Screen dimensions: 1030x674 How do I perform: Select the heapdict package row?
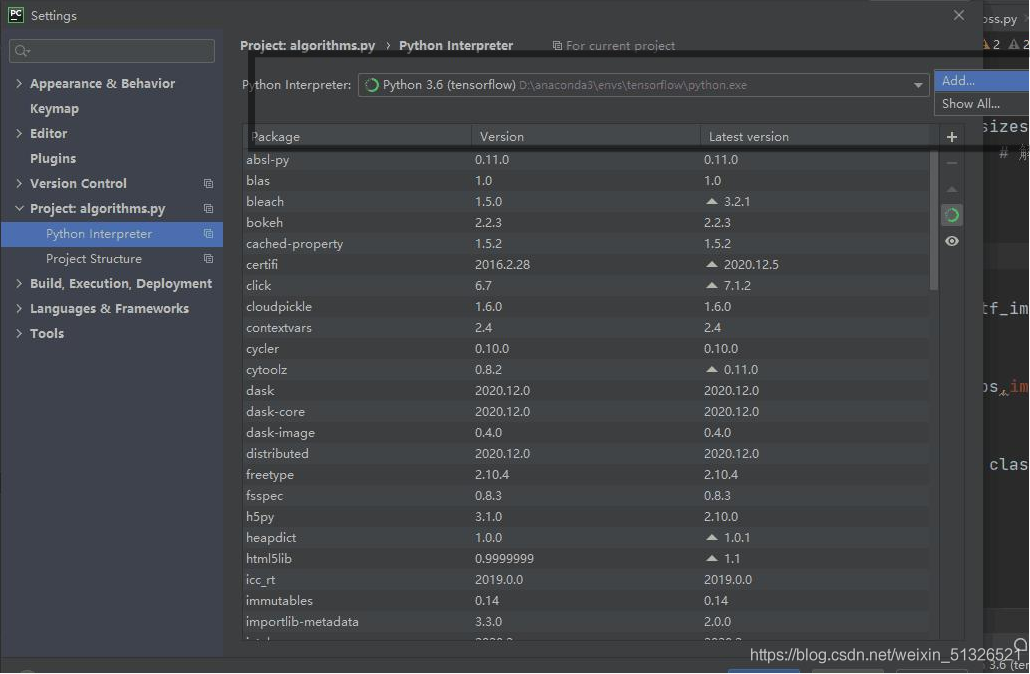[x=586, y=538]
